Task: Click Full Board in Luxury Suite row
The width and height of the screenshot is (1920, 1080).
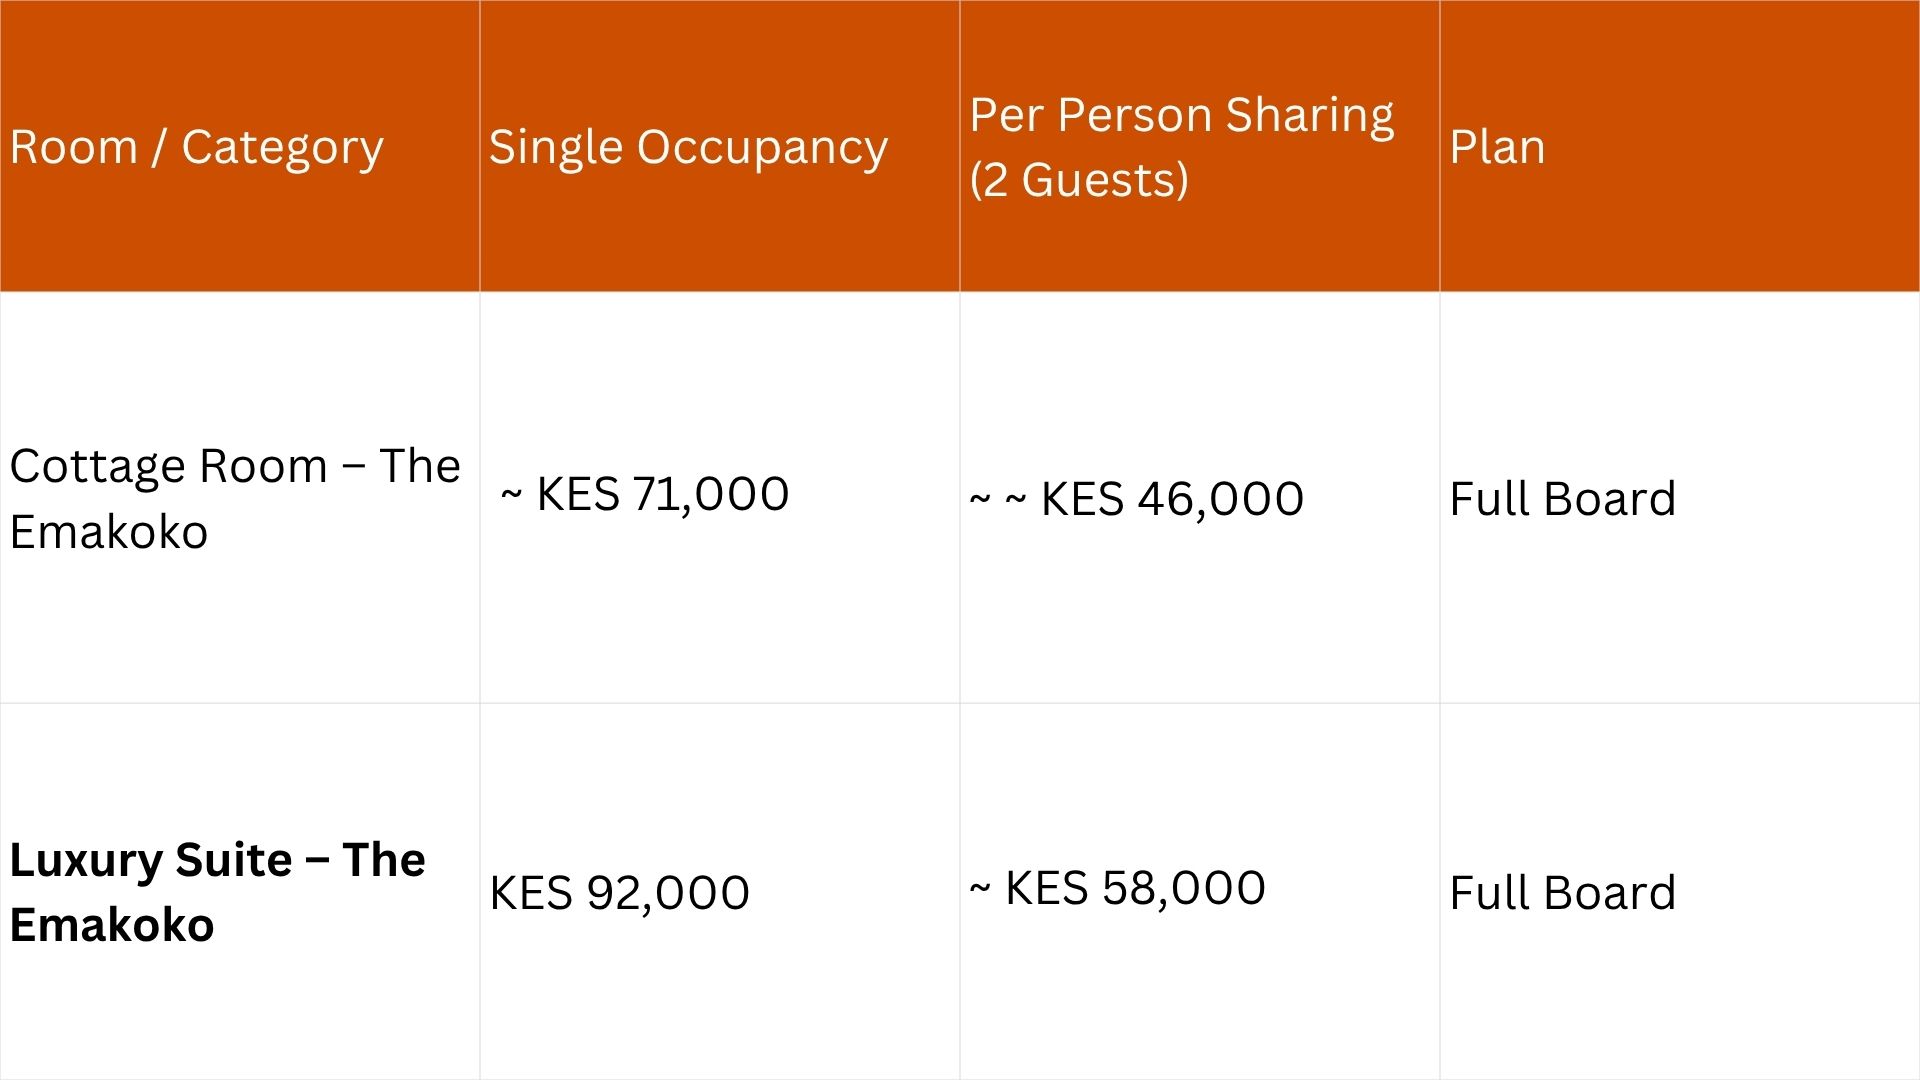Action: 1562,892
